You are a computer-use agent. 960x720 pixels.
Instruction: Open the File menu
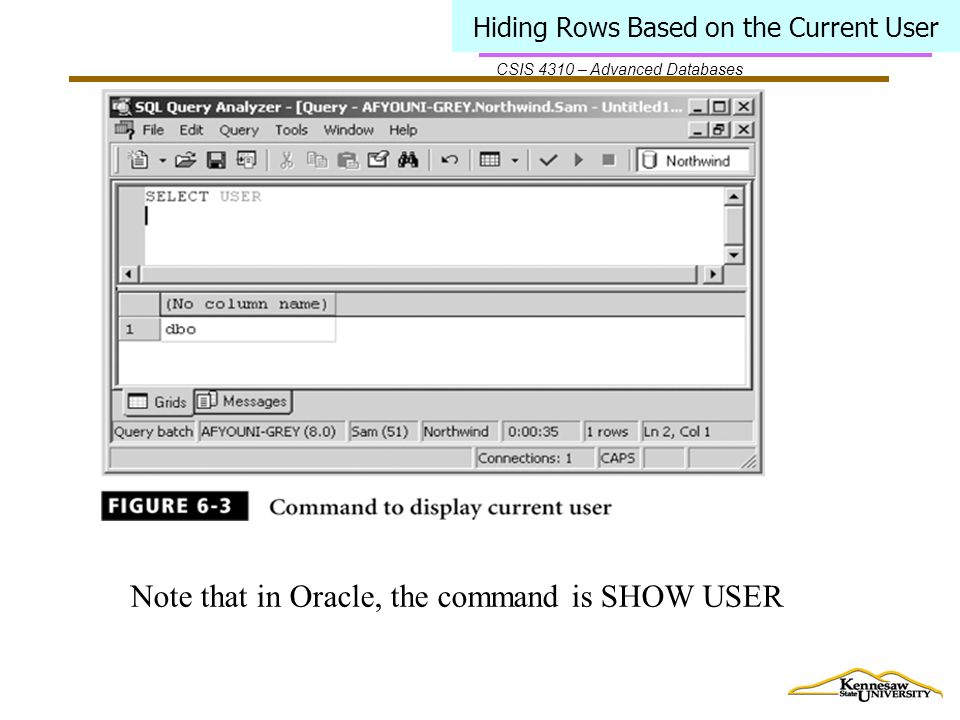coord(153,130)
